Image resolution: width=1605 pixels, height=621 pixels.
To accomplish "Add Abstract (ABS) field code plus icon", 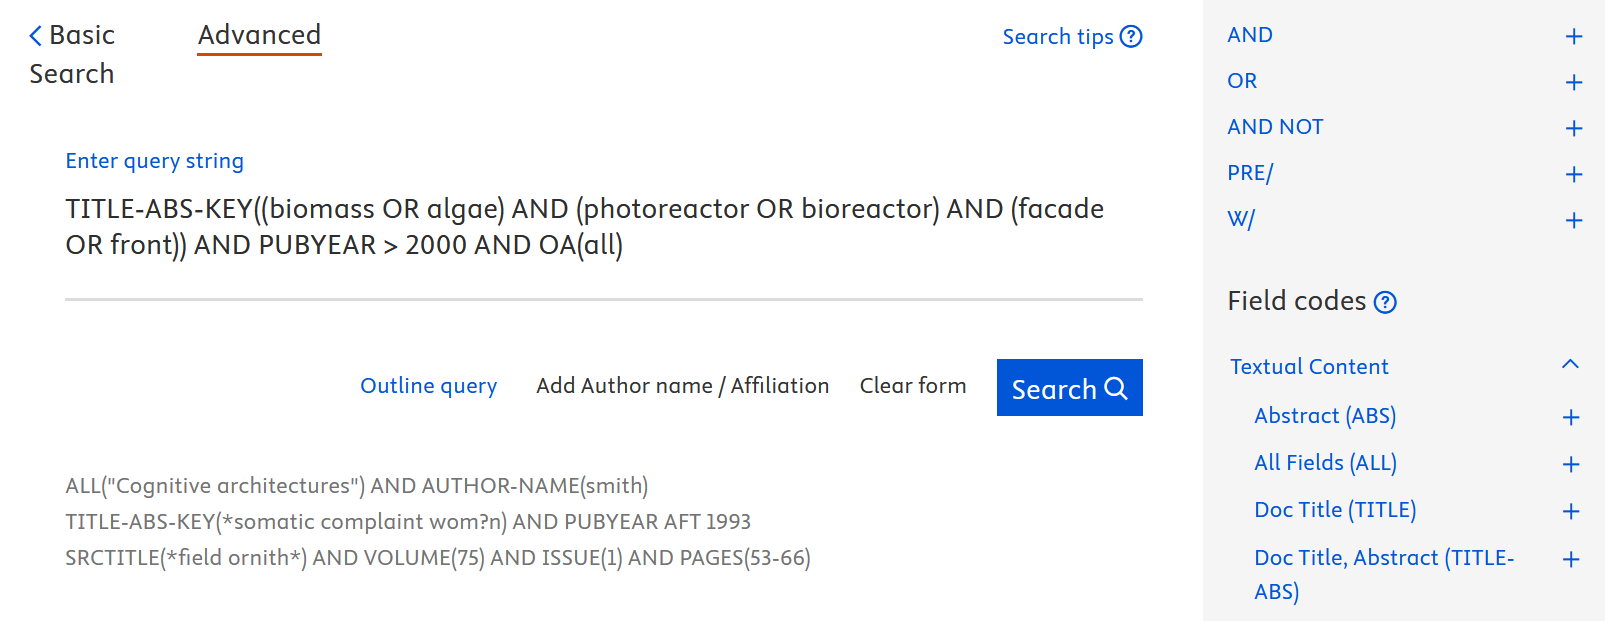I will (1571, 418).
